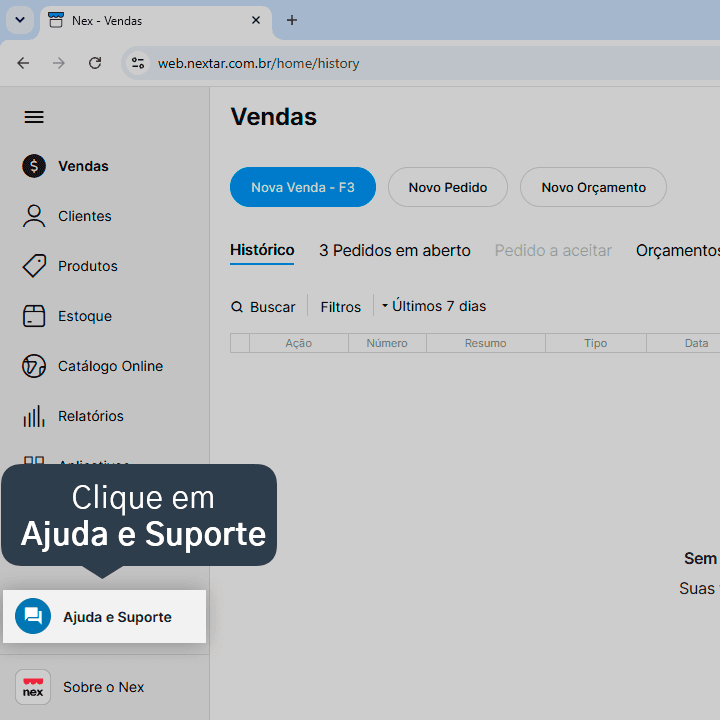Open a new browser tab
Viewport: 720px width, 720px height.
(x=292, y=20)
